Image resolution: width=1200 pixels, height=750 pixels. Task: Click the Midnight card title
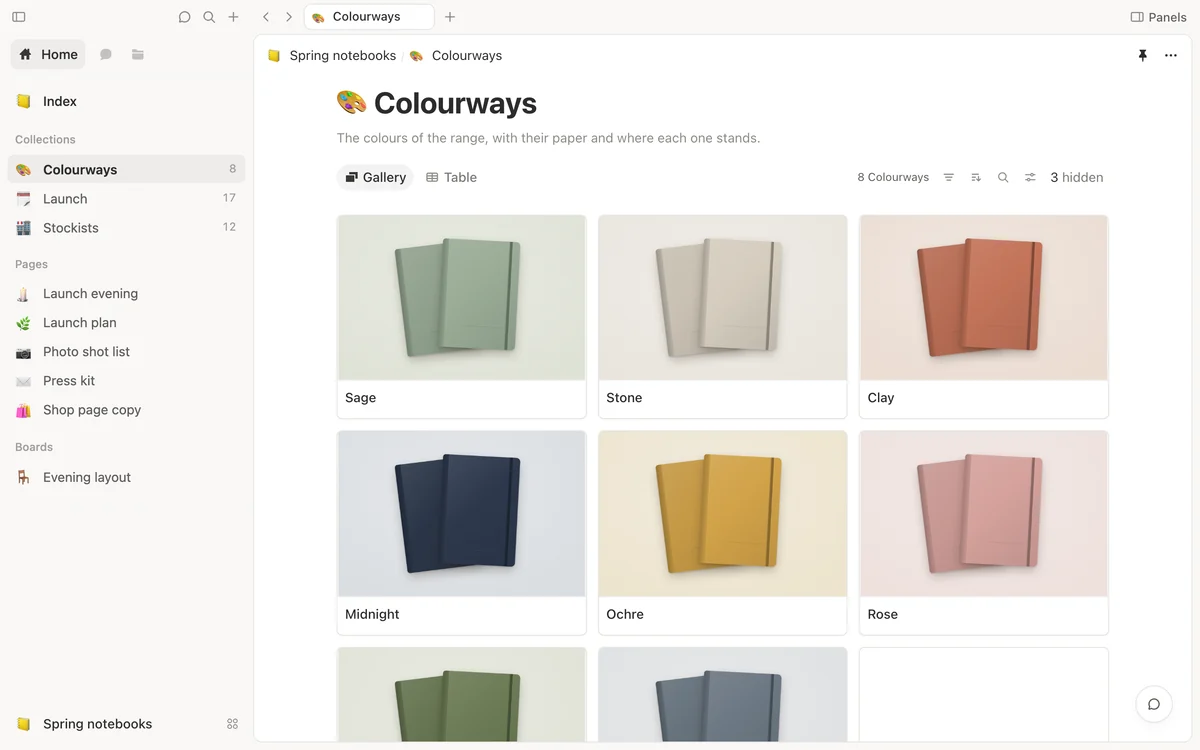[372, 614]
